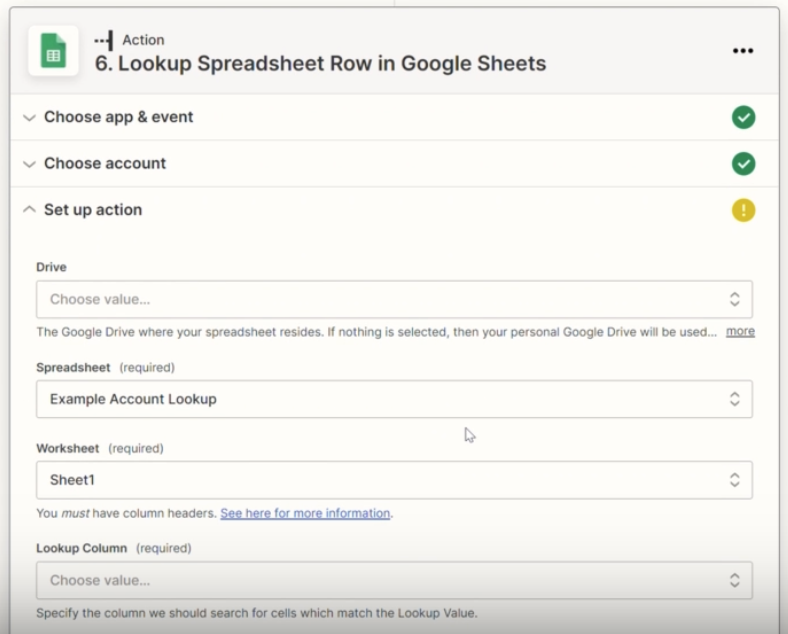The width and height of the screenshot is (788, 634).
Task: Click the arrows icon on the Worksheet field
Action: pyautogui.click(x=735, y=480)
